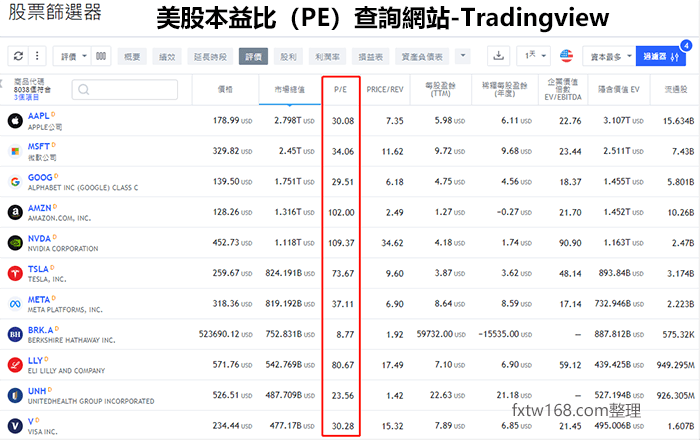The image size is (700, 440).
Task: Open the 評價 column set dropdown
Action: pos(72,56)
